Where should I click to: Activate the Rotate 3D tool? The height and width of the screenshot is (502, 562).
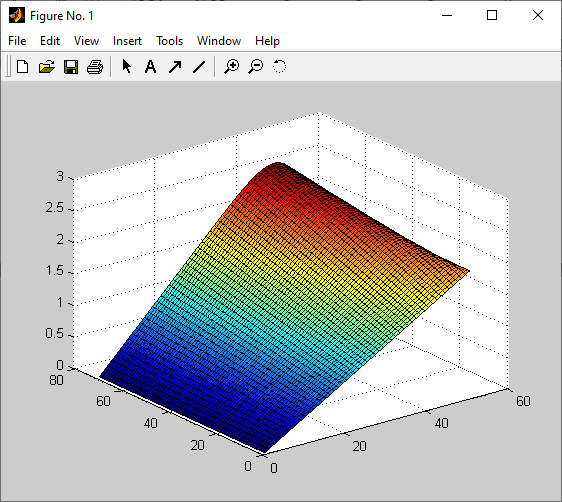pos(280,67)
